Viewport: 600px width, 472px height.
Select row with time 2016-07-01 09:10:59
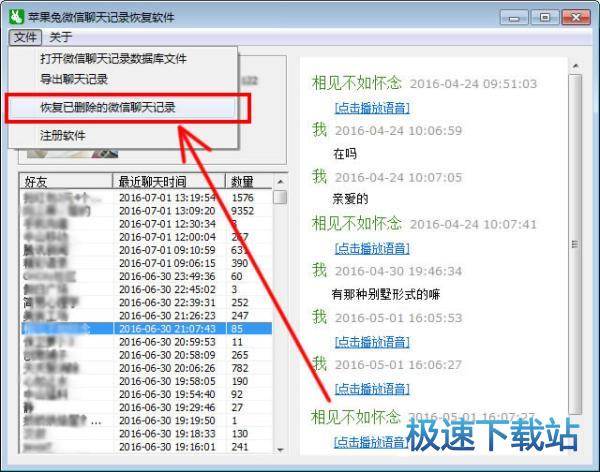(x=147, y=250)
